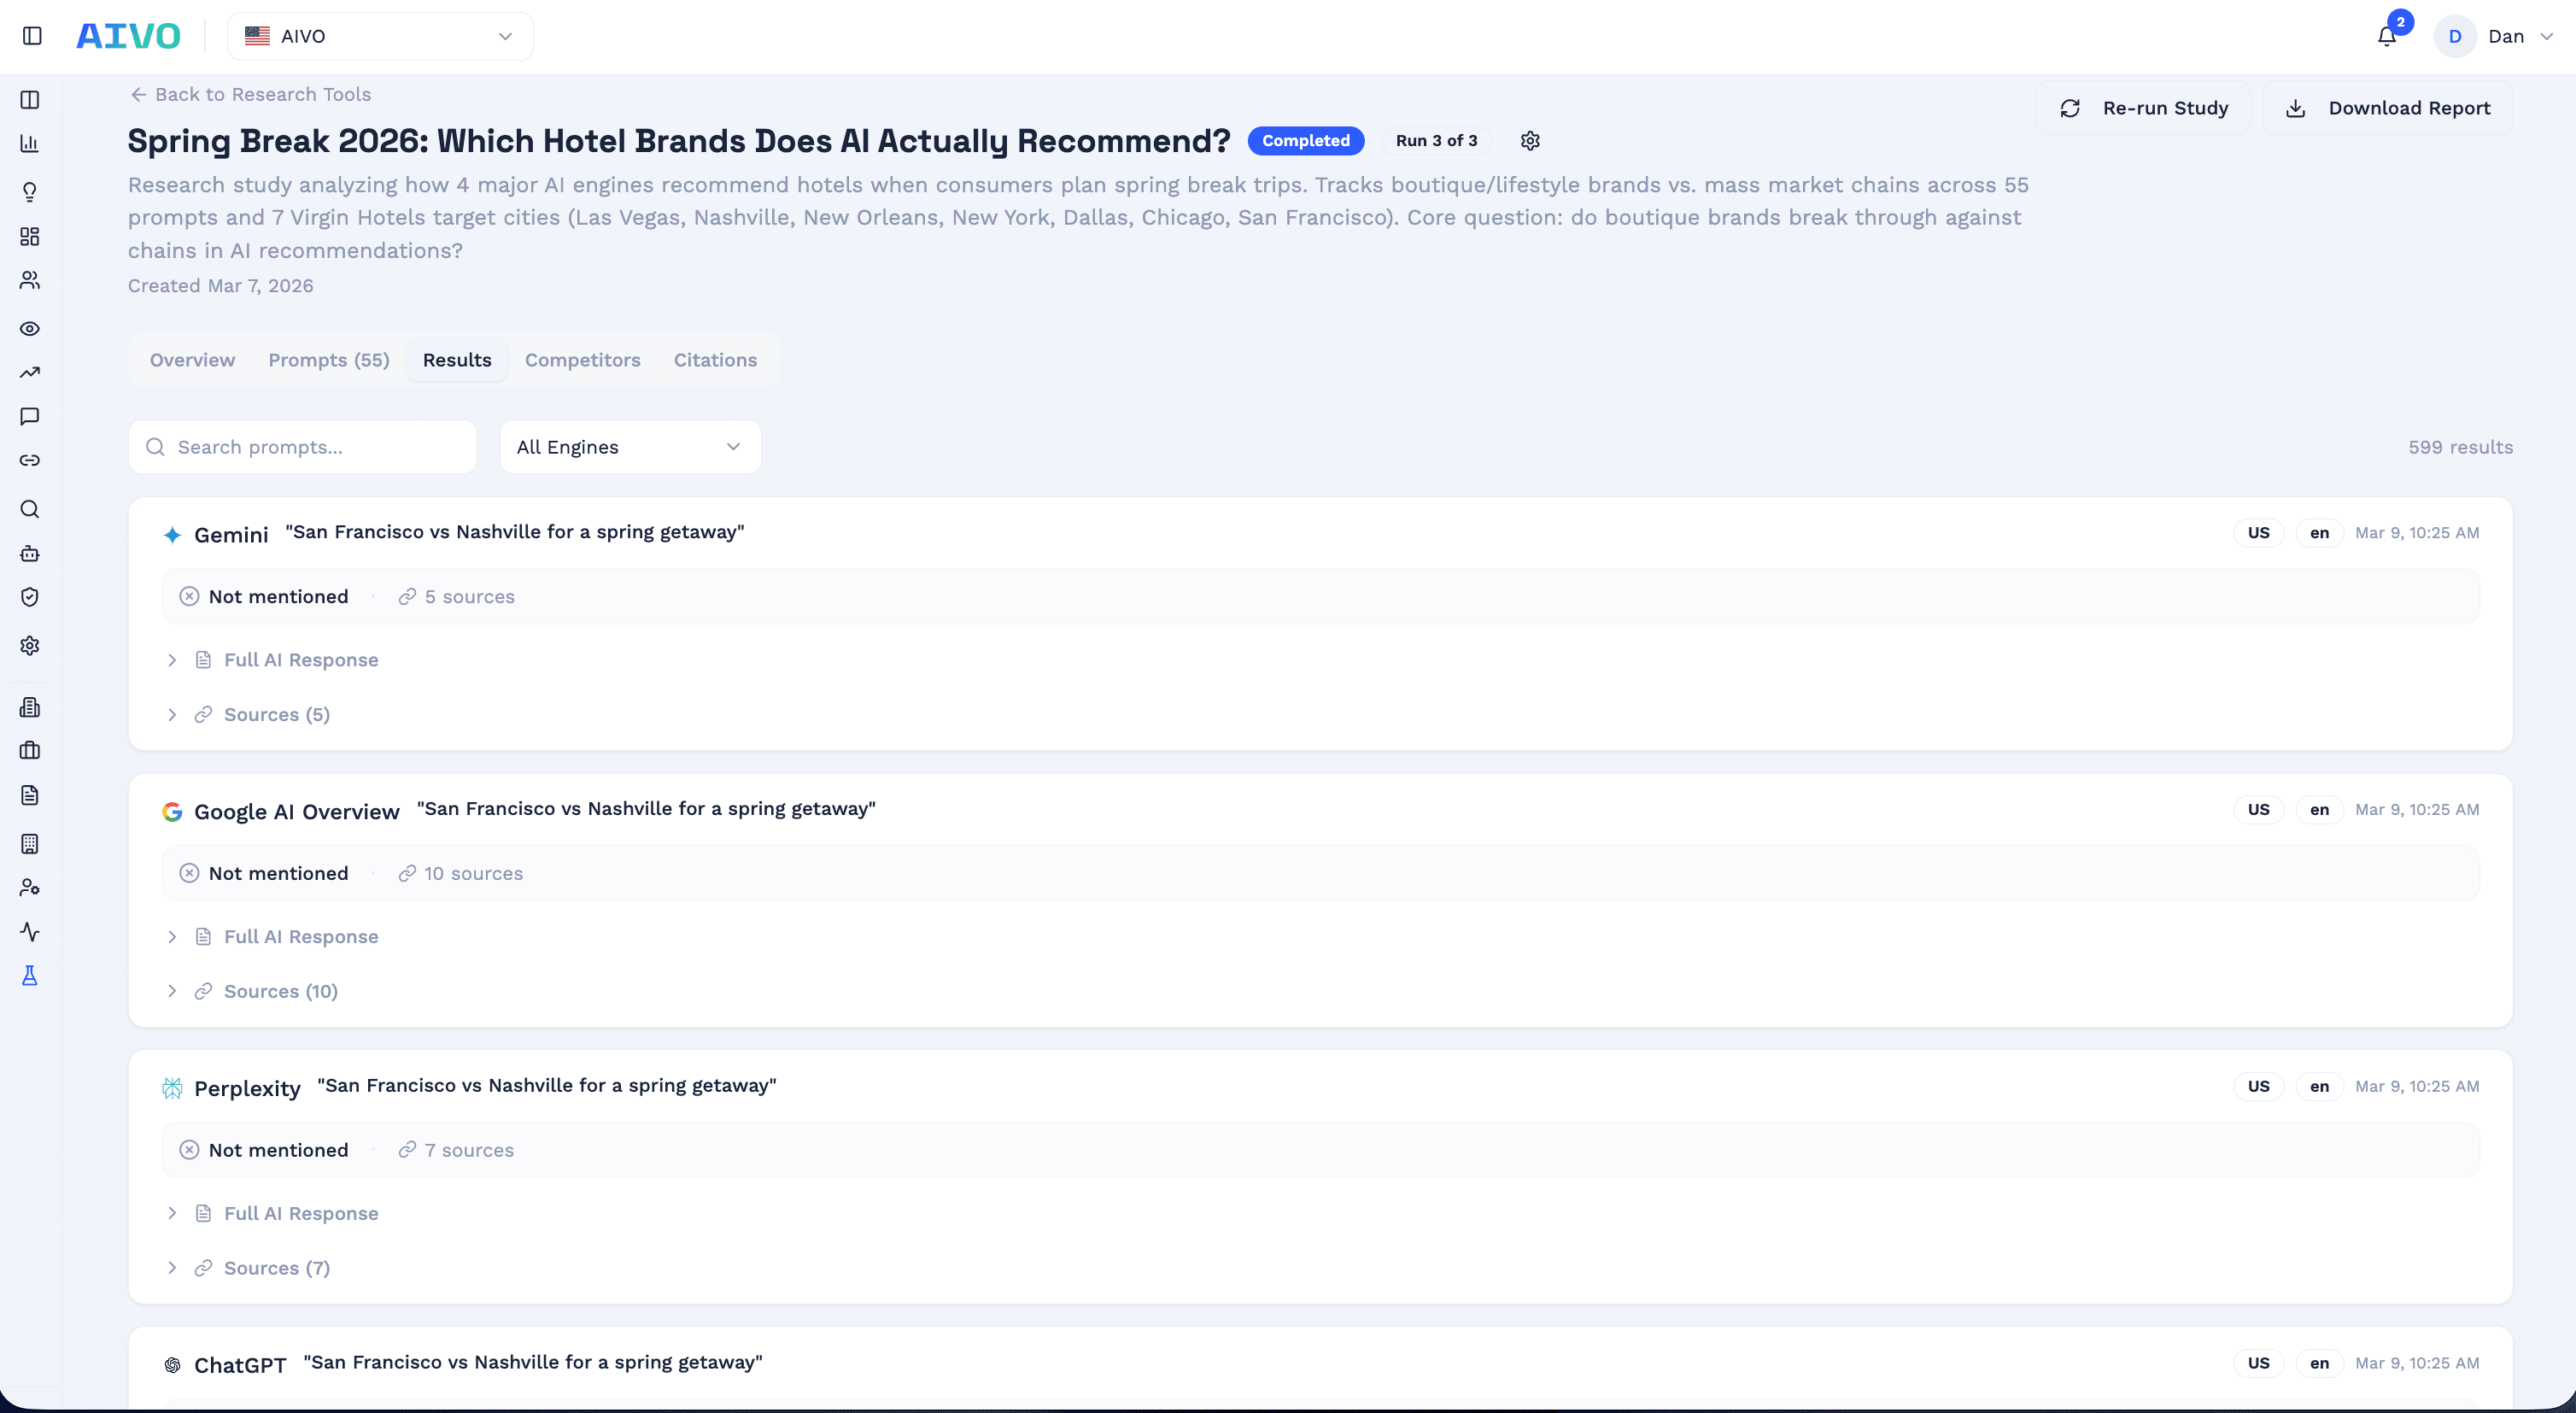Open the dashboard grid icon

point(30,237)
